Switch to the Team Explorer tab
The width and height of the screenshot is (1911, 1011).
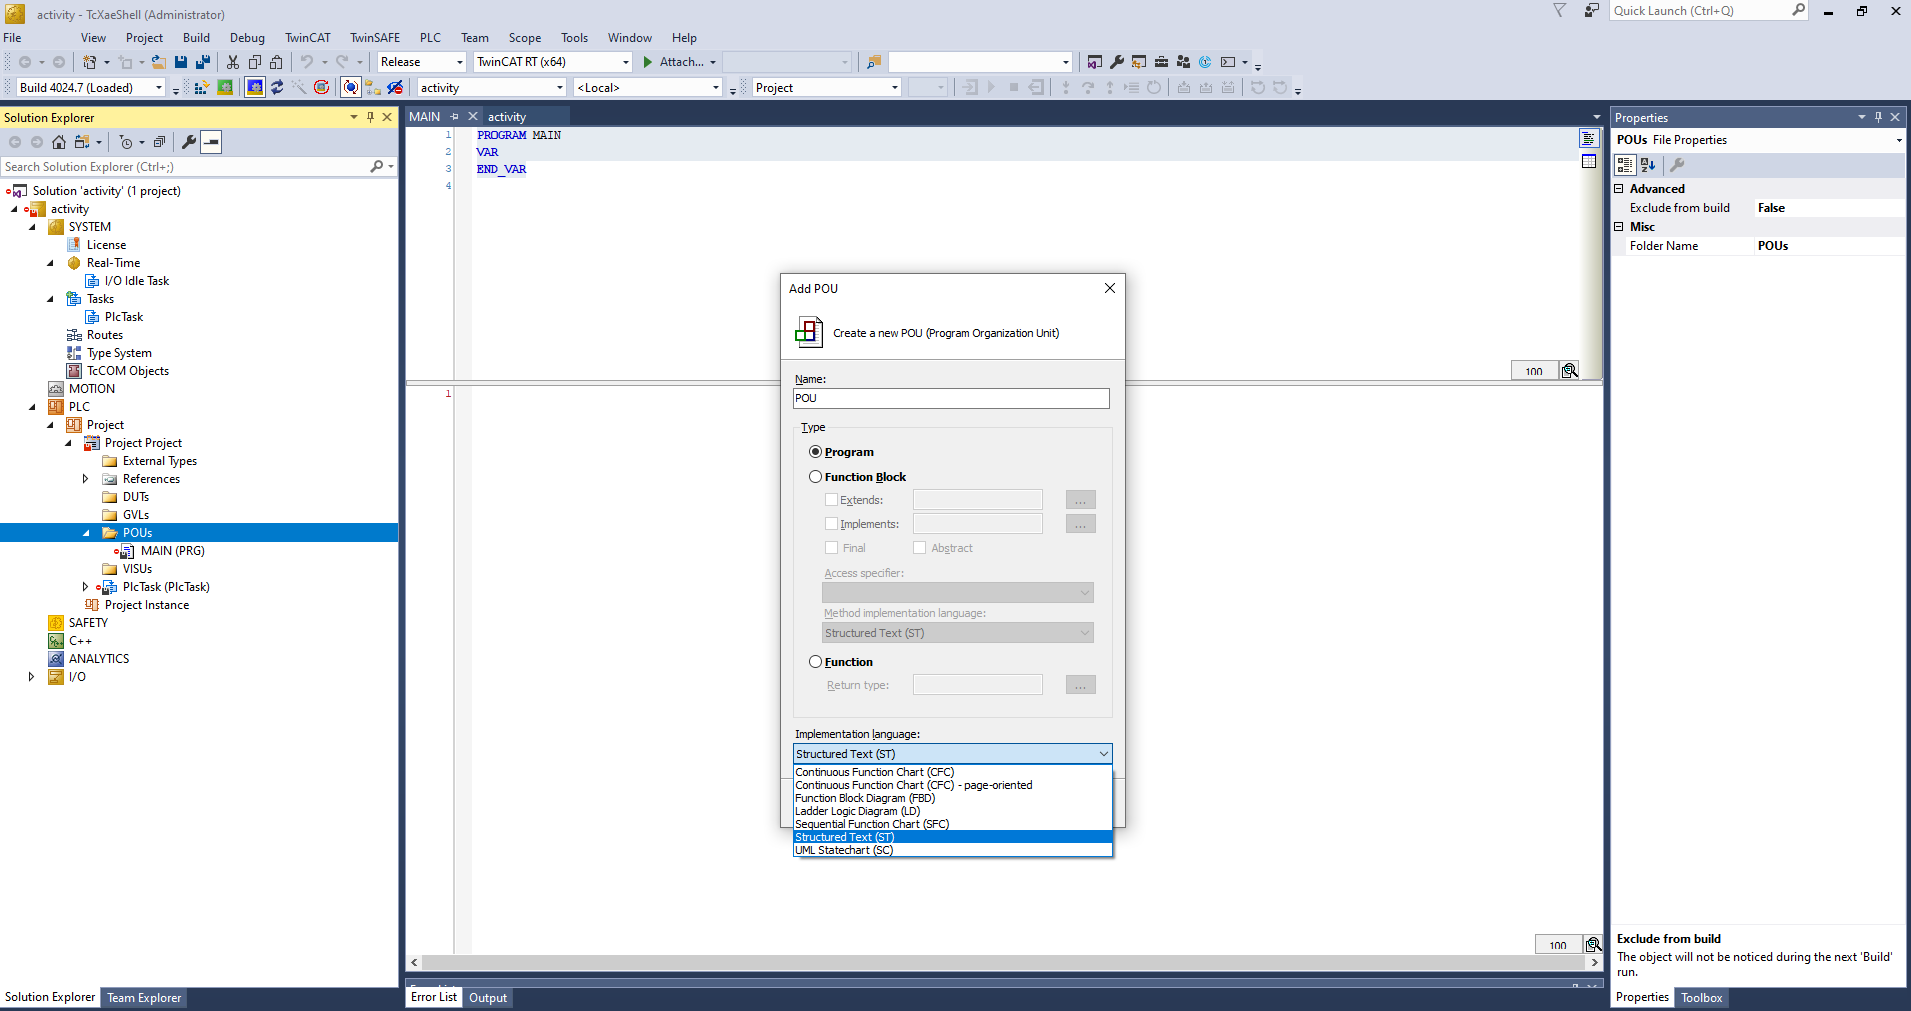pos(144,998)
